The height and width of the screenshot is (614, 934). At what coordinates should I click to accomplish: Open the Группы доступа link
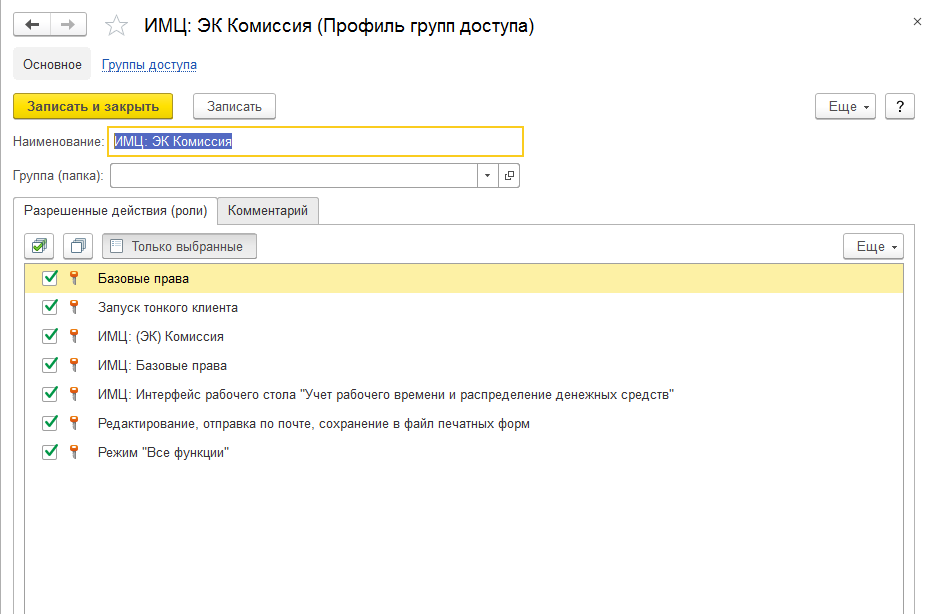point(149,65)
